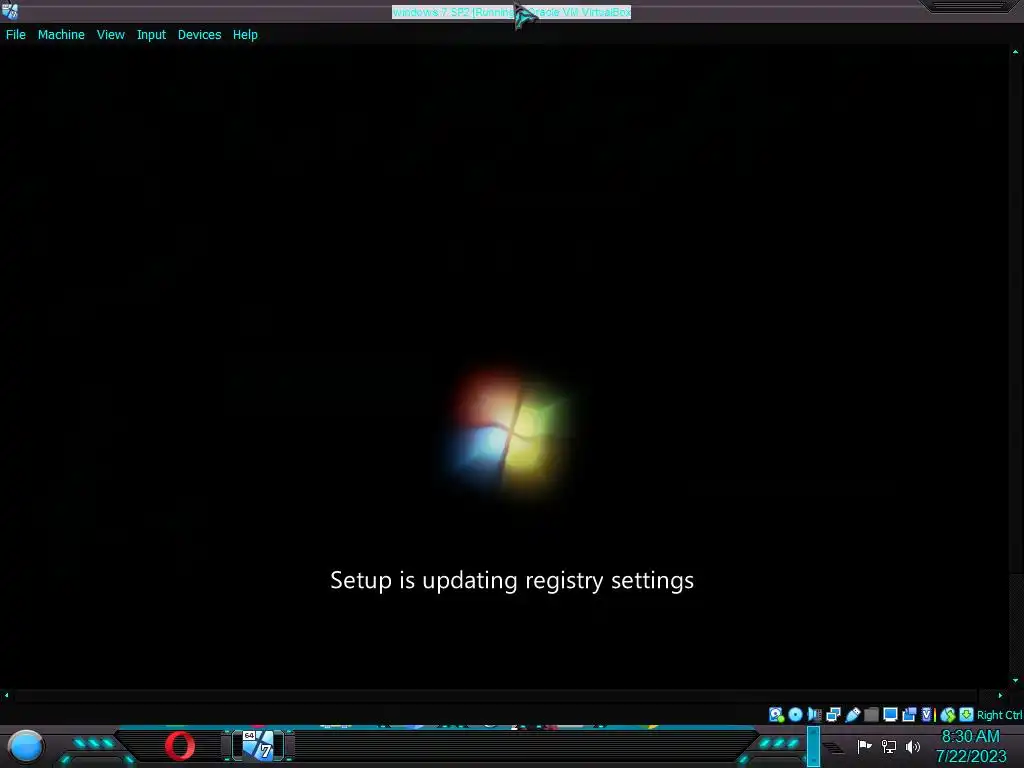This screenshot has height=768, width=1024.
Task: Click the display monitor status icon
Action: 890,714
